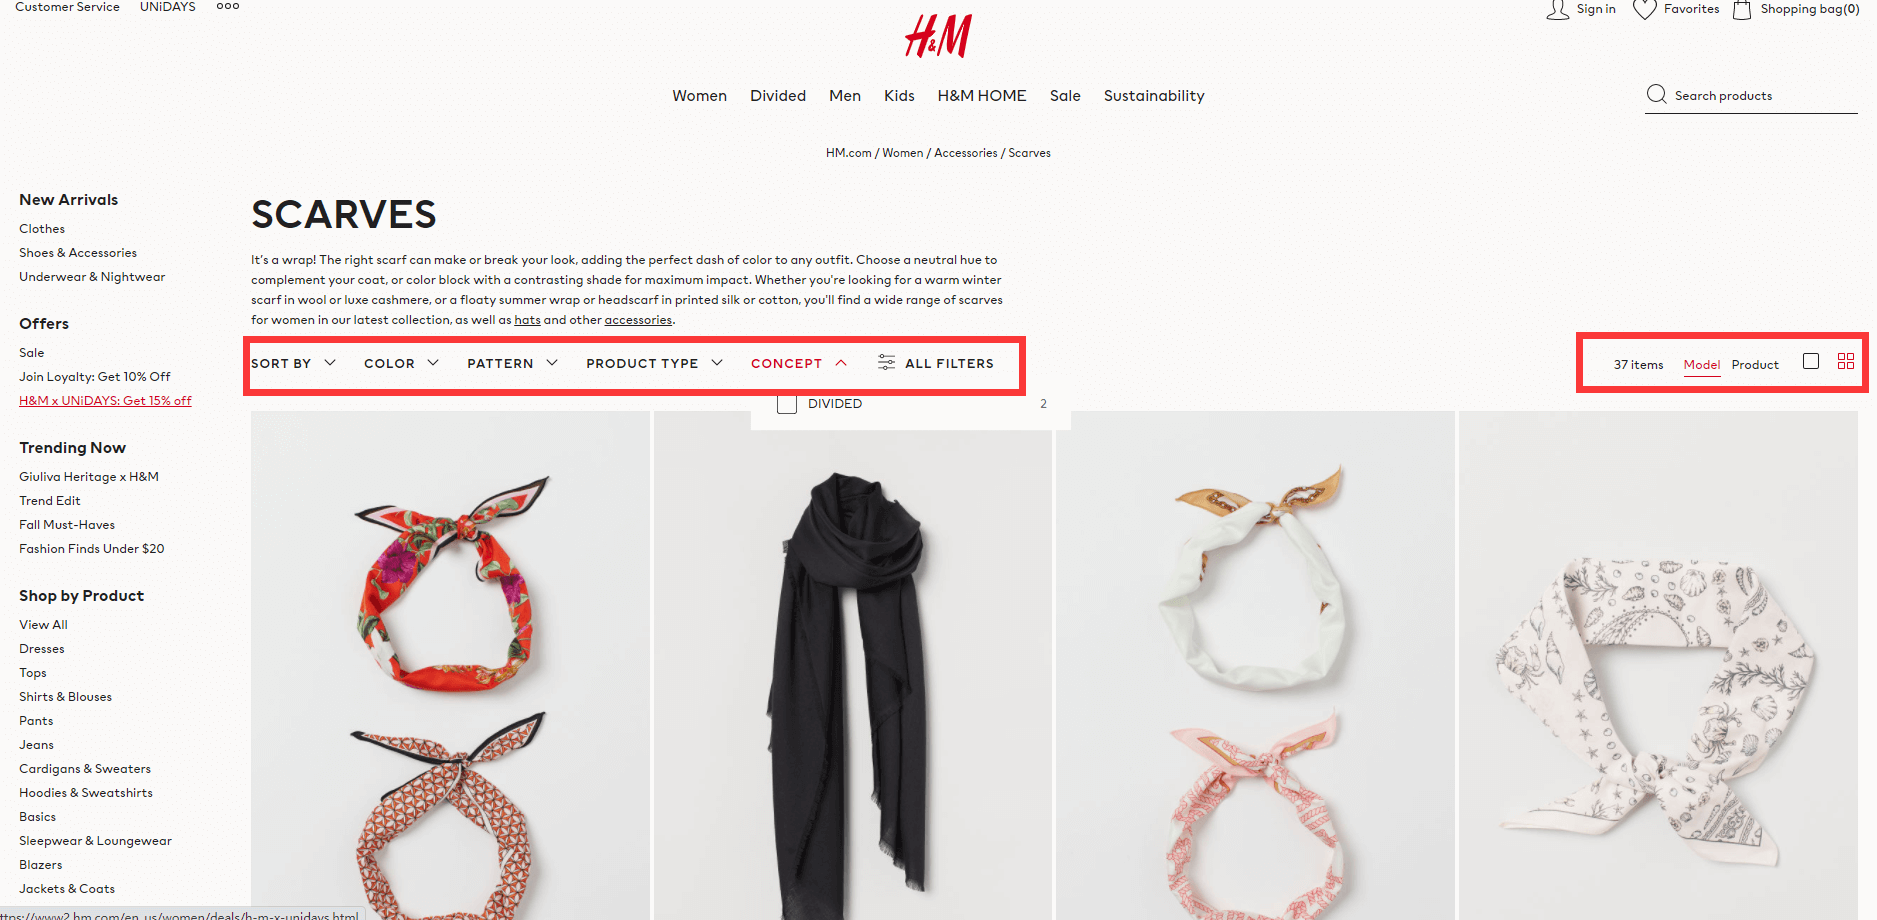Screen dimensions: 1877x920
Task: Click the hats link in description
Action: click(527, 320)
